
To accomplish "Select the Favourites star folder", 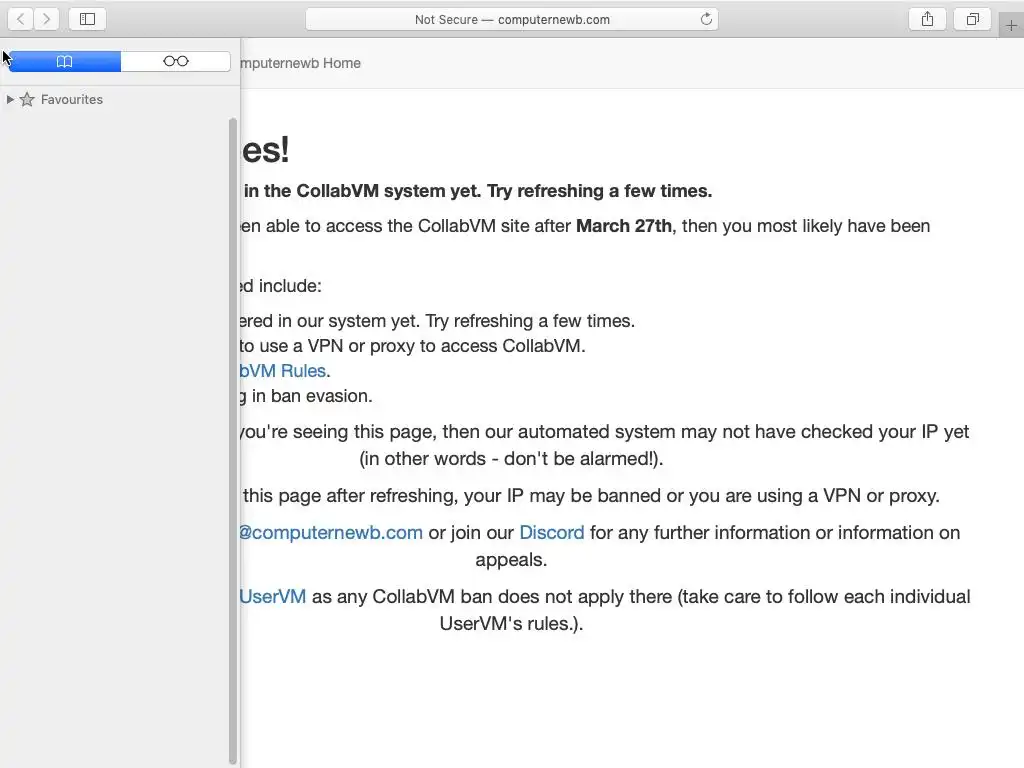I will point(61,99).
